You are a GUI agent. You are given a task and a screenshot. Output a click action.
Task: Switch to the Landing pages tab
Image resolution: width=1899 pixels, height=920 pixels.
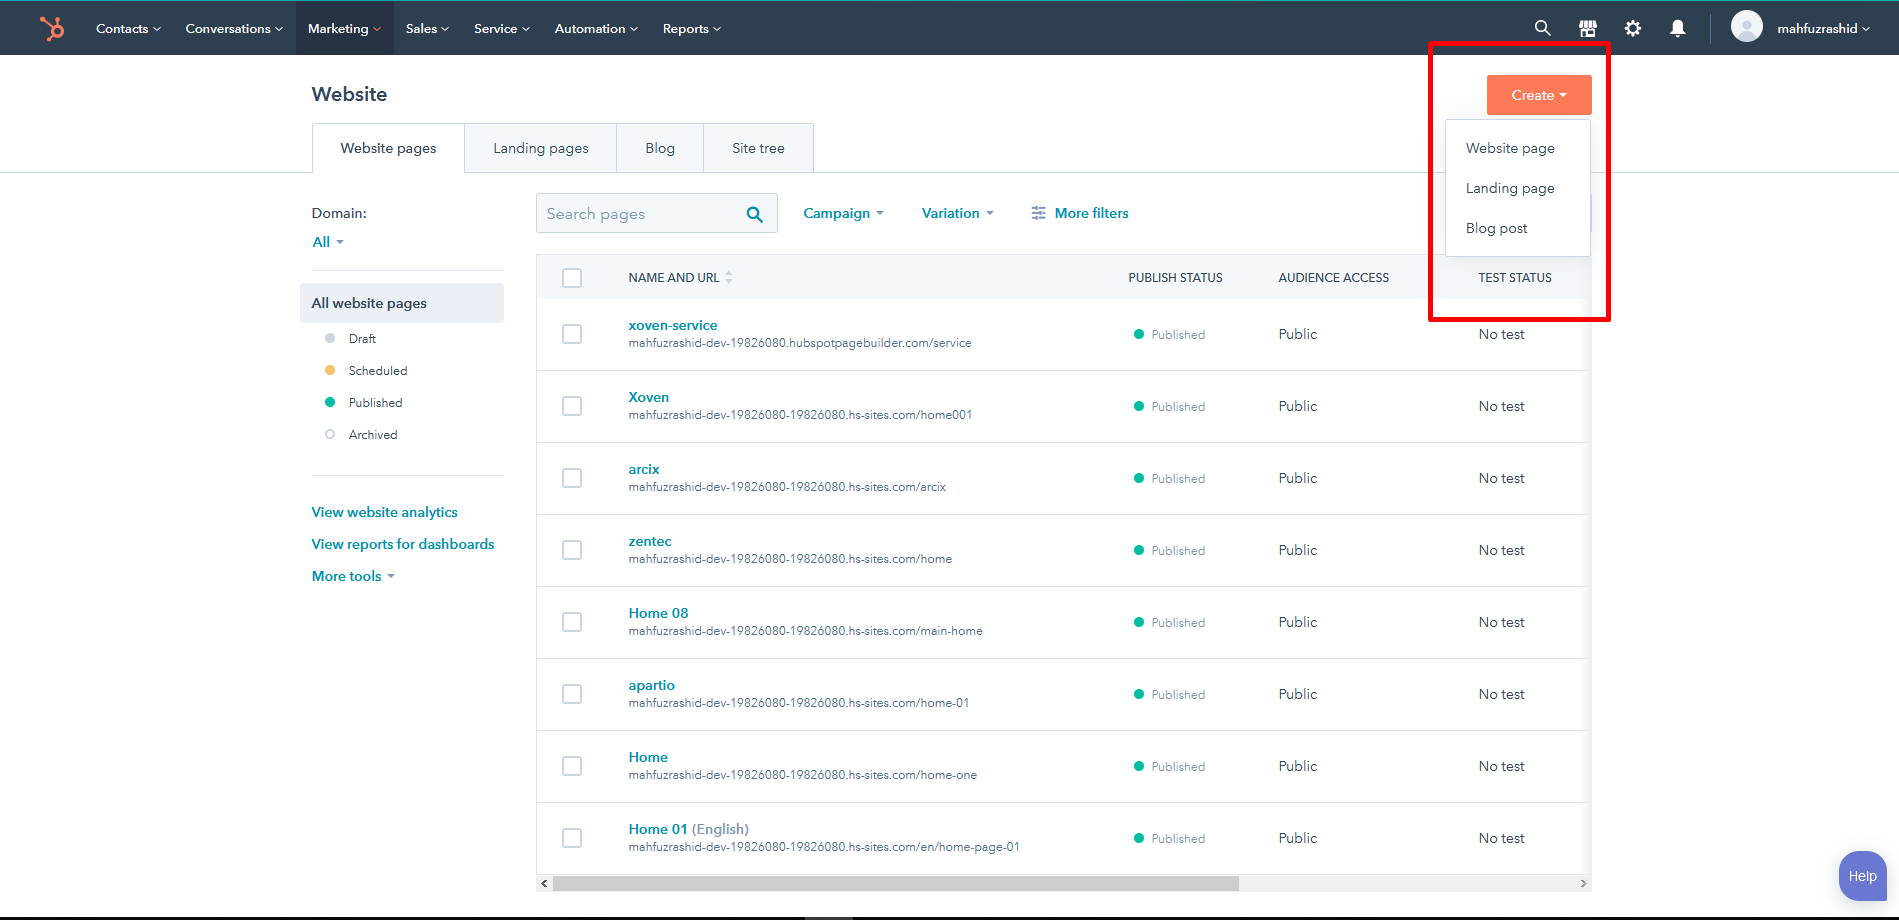540,148
